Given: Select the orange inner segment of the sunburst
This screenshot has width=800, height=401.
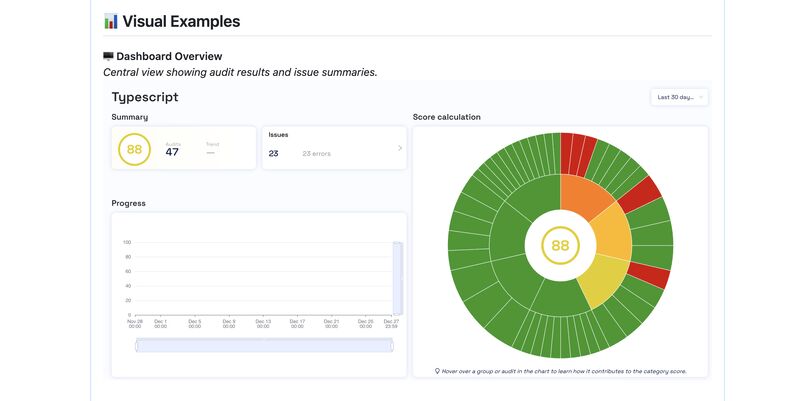Looking at the screenshot, I should (584, 195).
